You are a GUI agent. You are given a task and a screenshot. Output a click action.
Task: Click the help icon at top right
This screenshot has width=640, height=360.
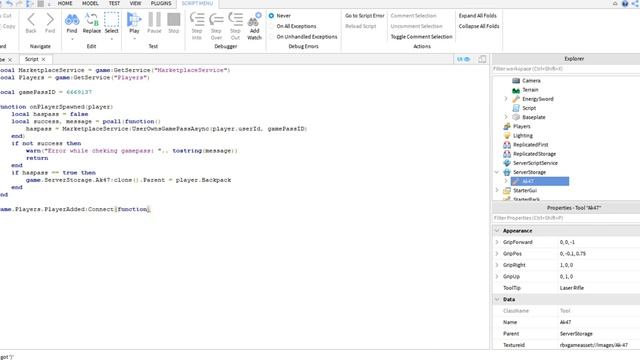click(x=625, y=4)
